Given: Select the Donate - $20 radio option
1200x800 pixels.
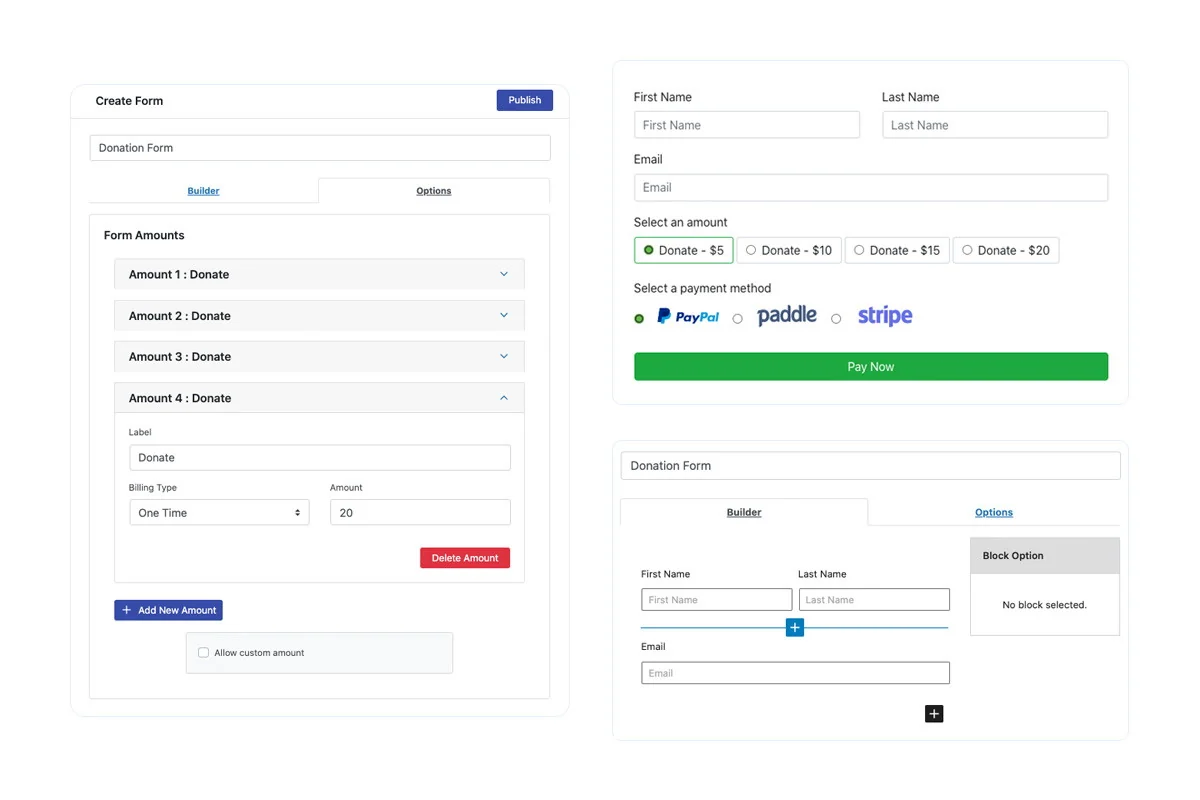Looking at the screenshot, I should pos(1006,250).
